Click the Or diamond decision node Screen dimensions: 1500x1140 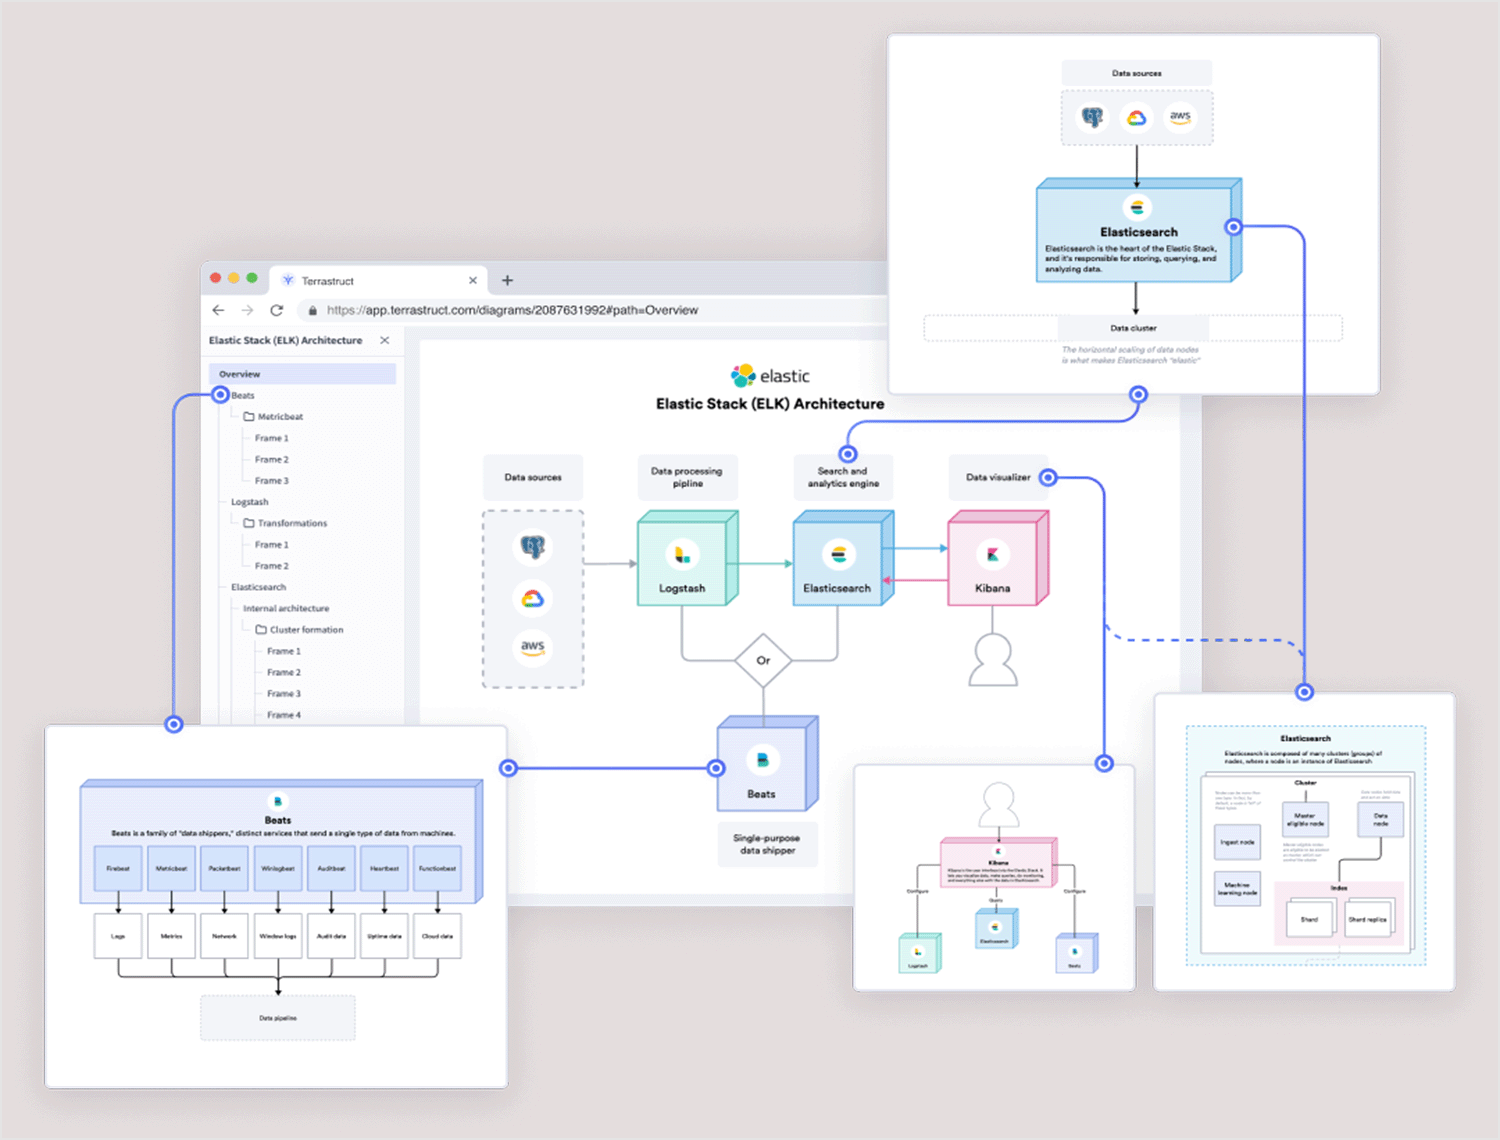tap(763, 660)
